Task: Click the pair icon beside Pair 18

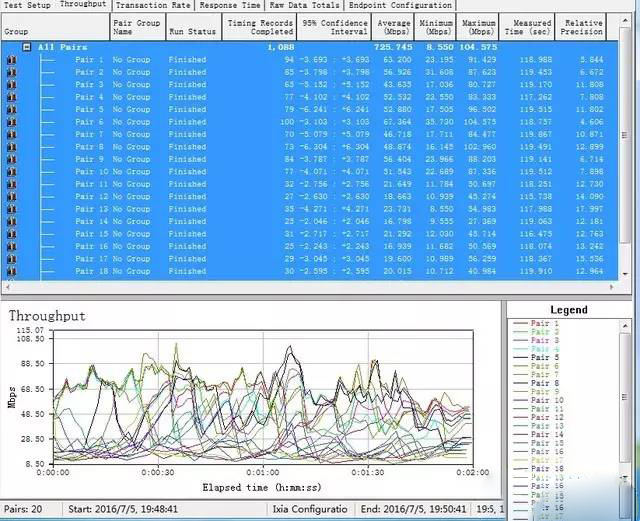Action: [11, 271]
